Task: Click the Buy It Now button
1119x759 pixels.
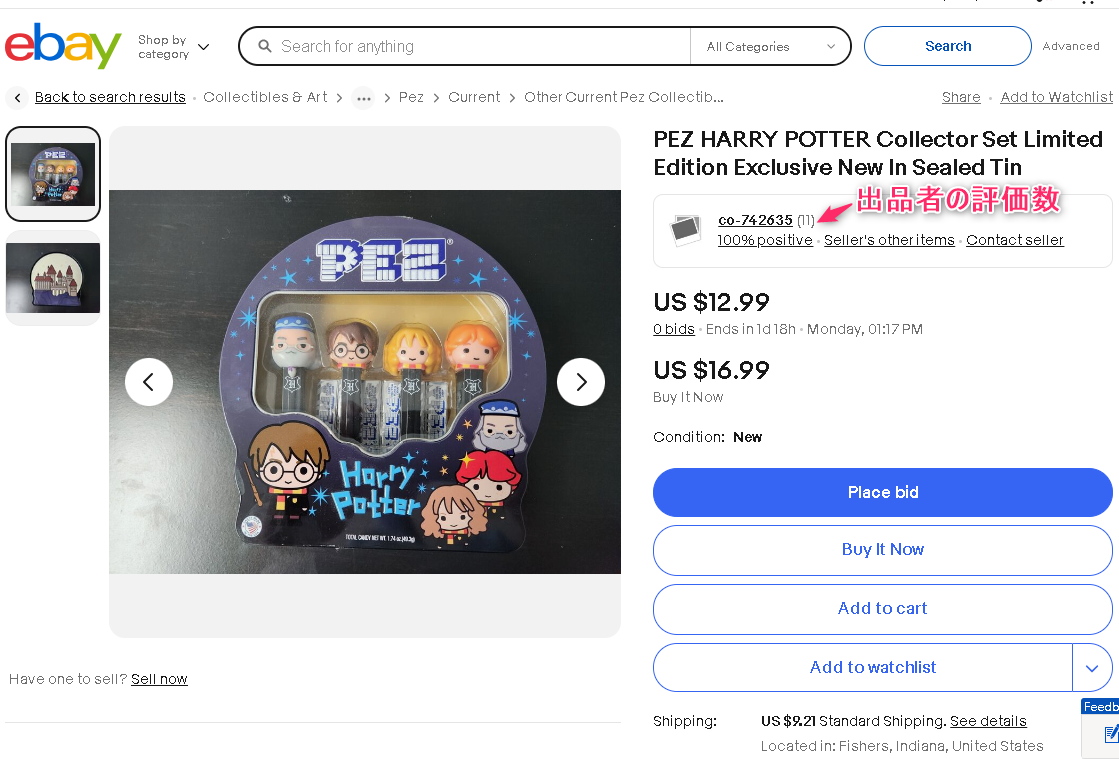Action: [882, 550]
